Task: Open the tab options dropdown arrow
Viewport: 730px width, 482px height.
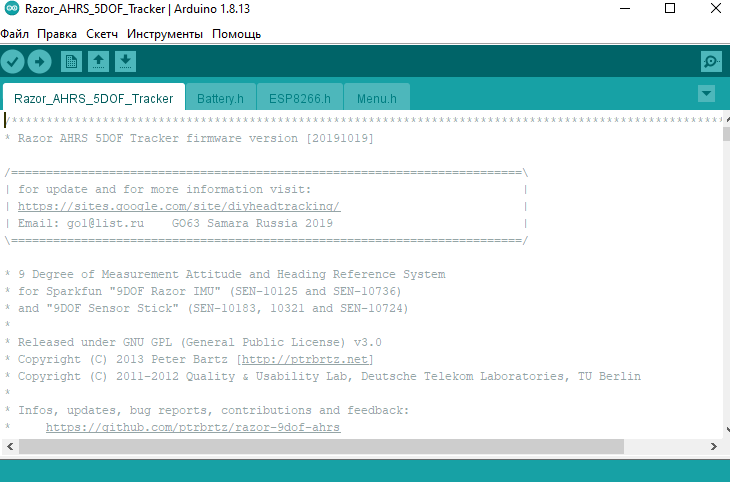Action: 706,94
